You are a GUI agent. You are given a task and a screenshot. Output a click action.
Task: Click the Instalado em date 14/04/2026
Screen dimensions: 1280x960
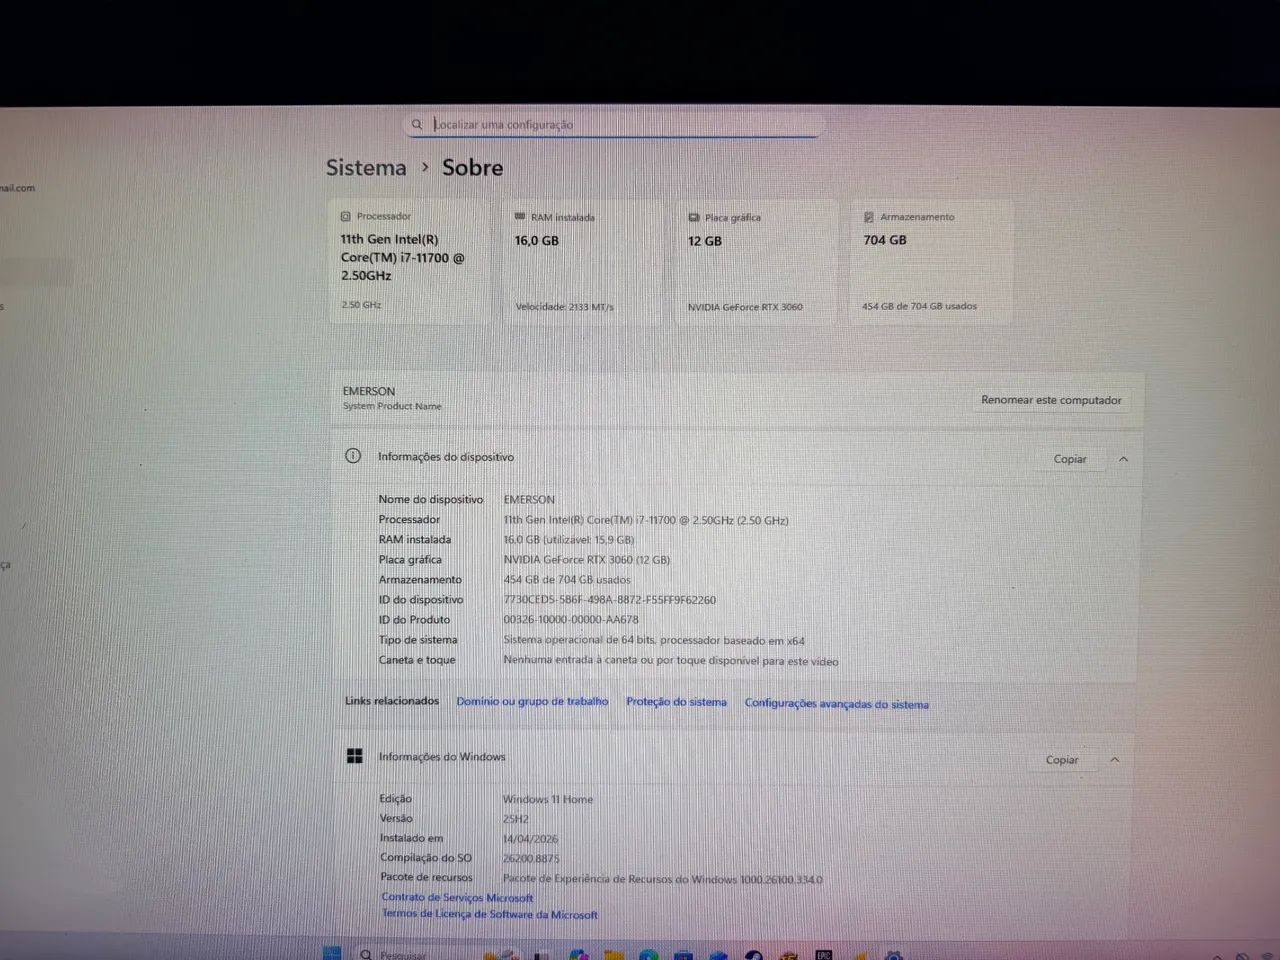coord(530,839)
